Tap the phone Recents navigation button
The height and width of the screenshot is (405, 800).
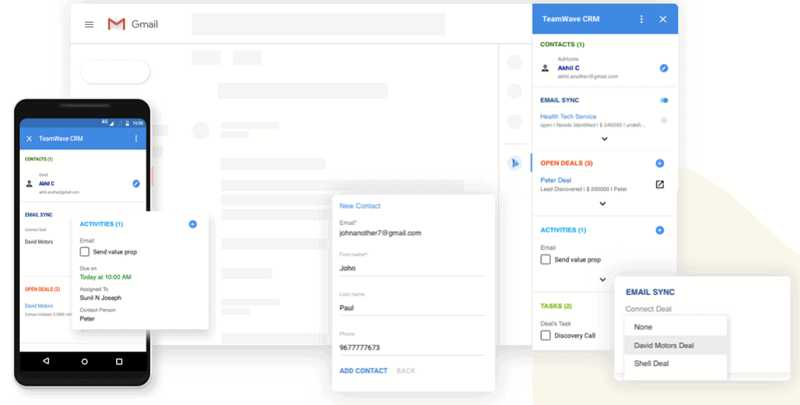pos(119,362)
